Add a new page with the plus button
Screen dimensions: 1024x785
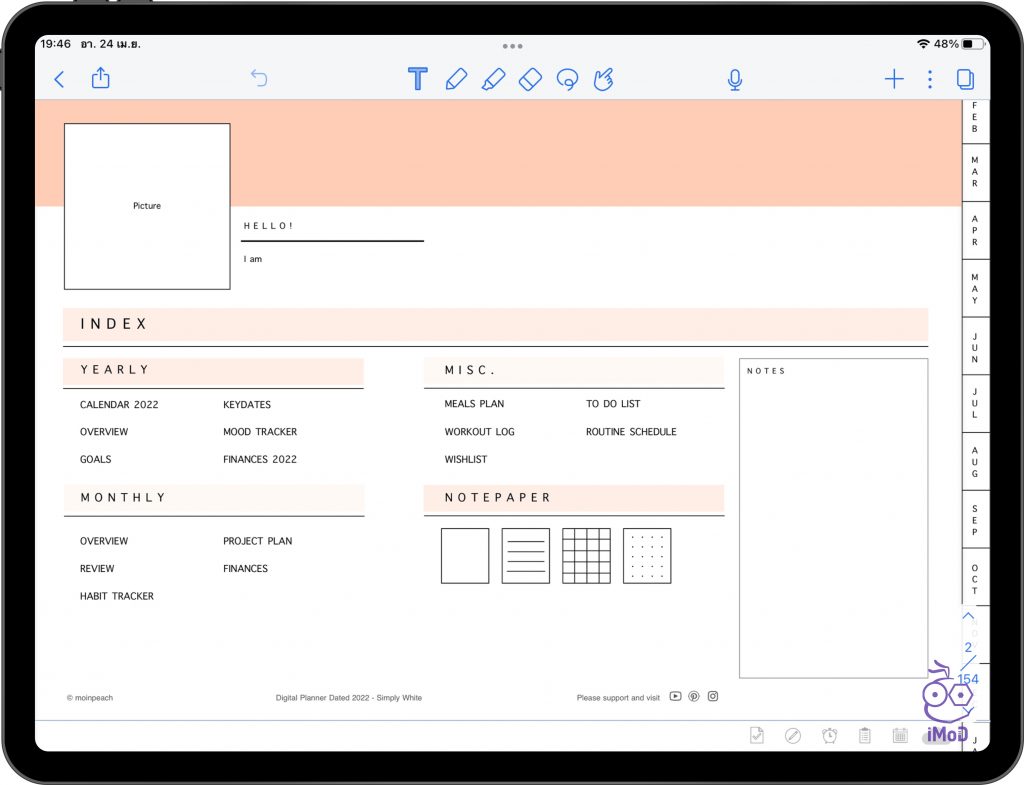click(893, 78)
